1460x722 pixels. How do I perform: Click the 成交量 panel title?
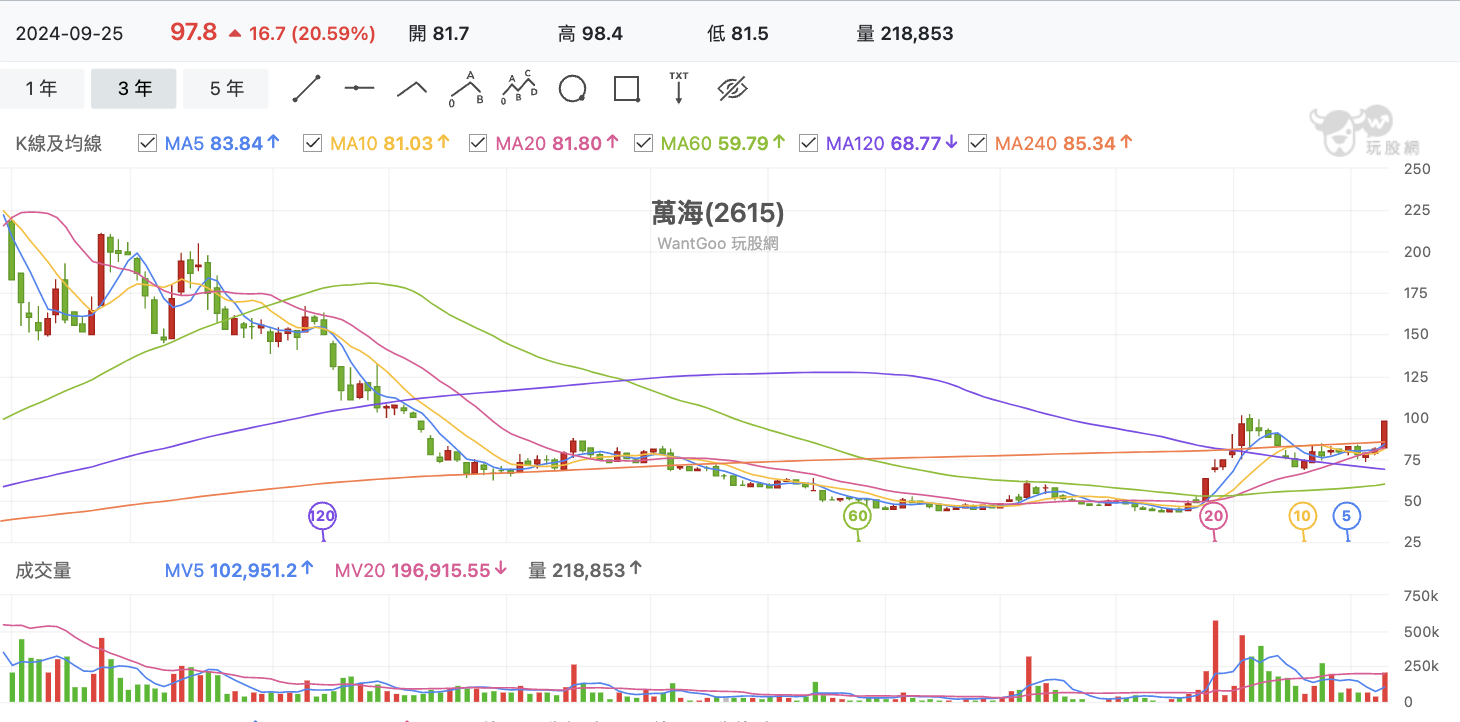[43, 571]
